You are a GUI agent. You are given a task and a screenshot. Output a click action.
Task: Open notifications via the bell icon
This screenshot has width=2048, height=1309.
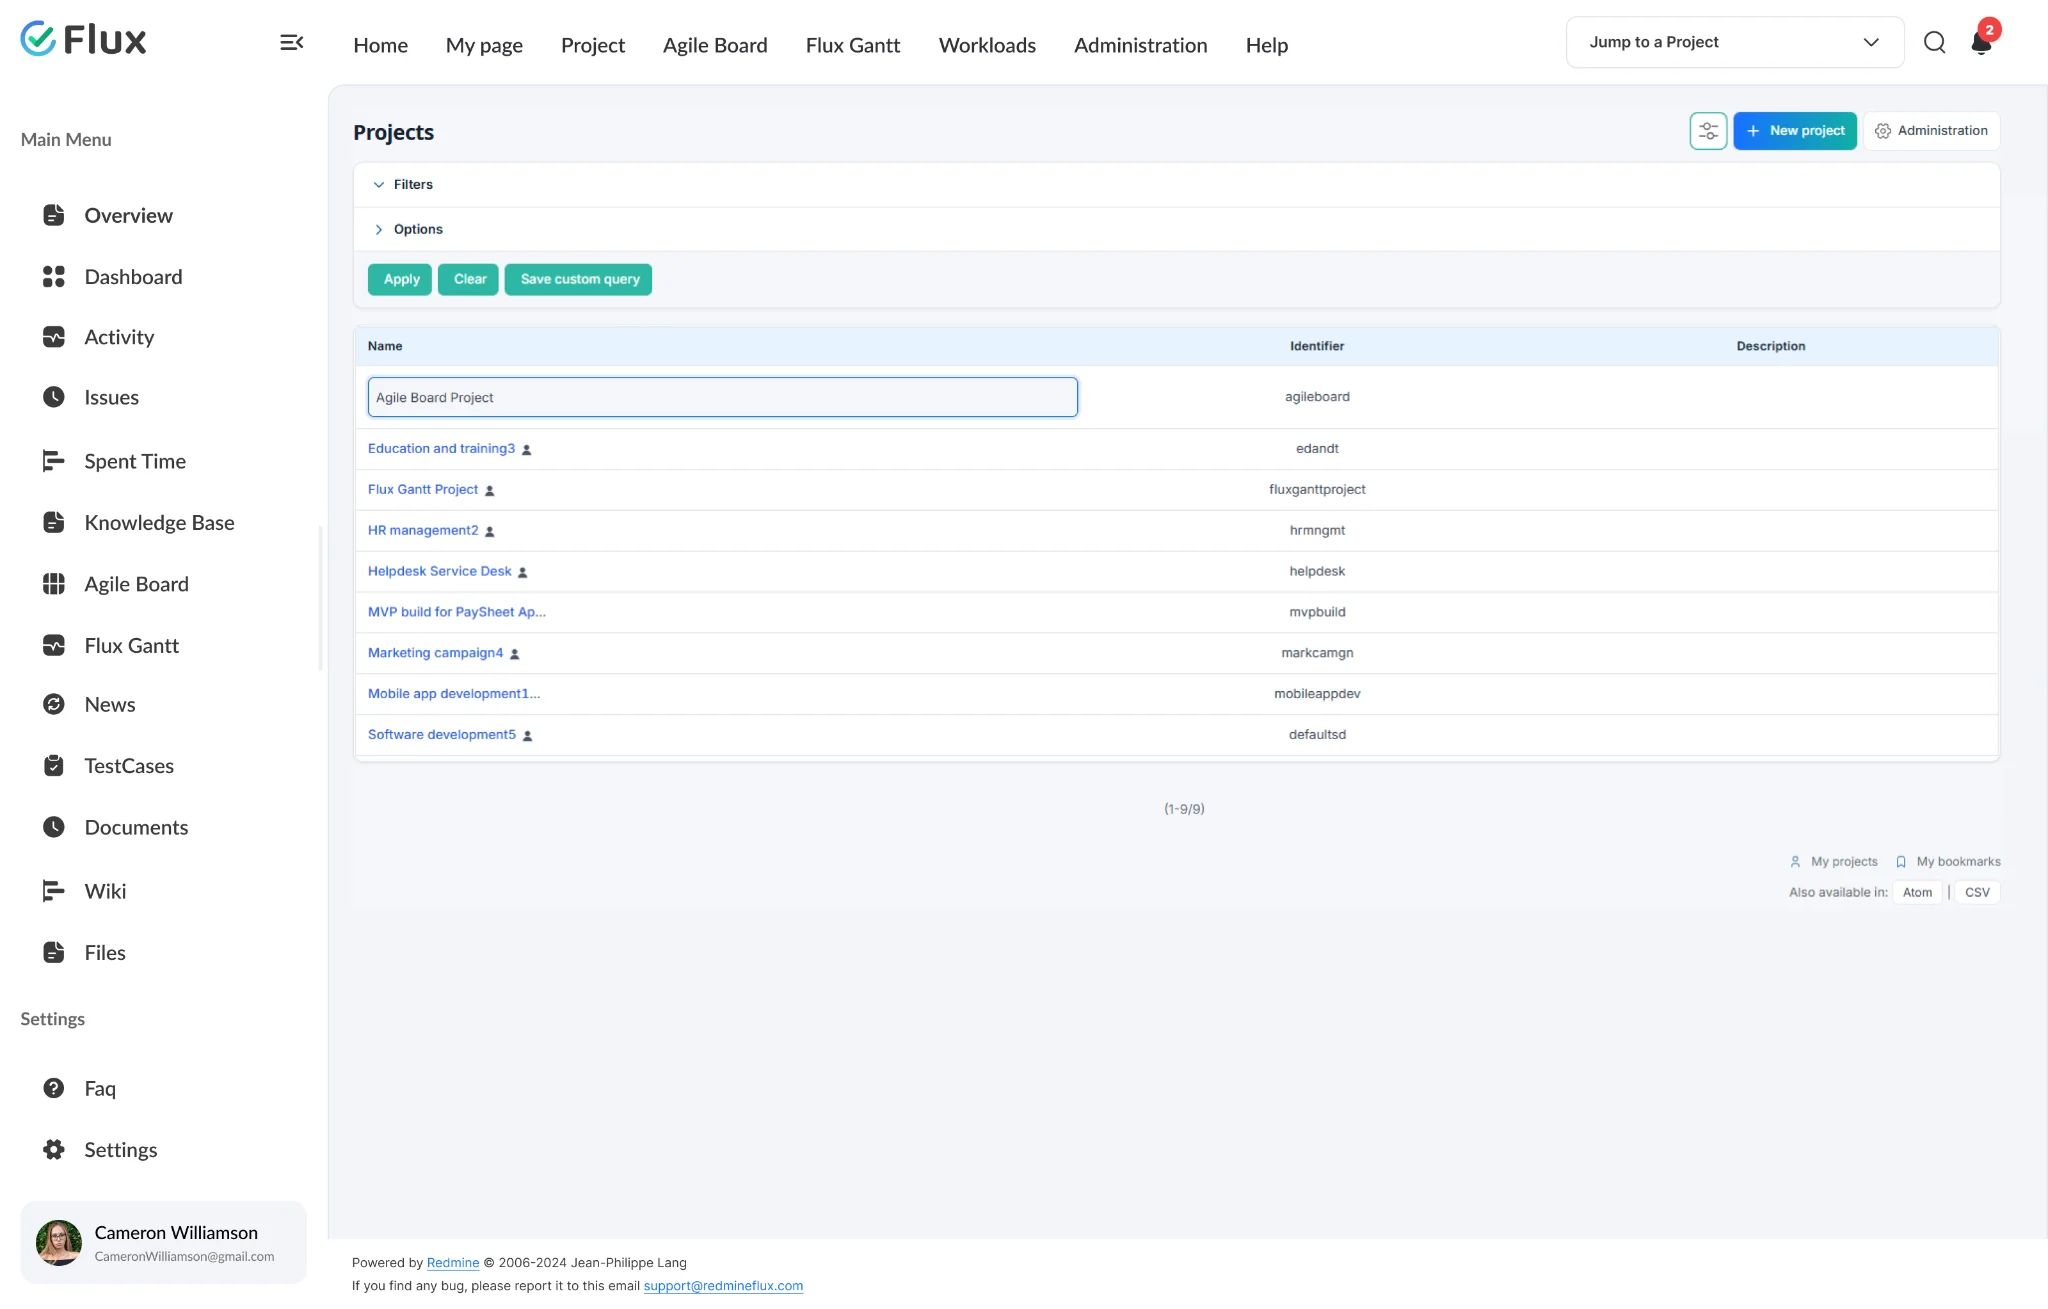[x=1981, y=42]
